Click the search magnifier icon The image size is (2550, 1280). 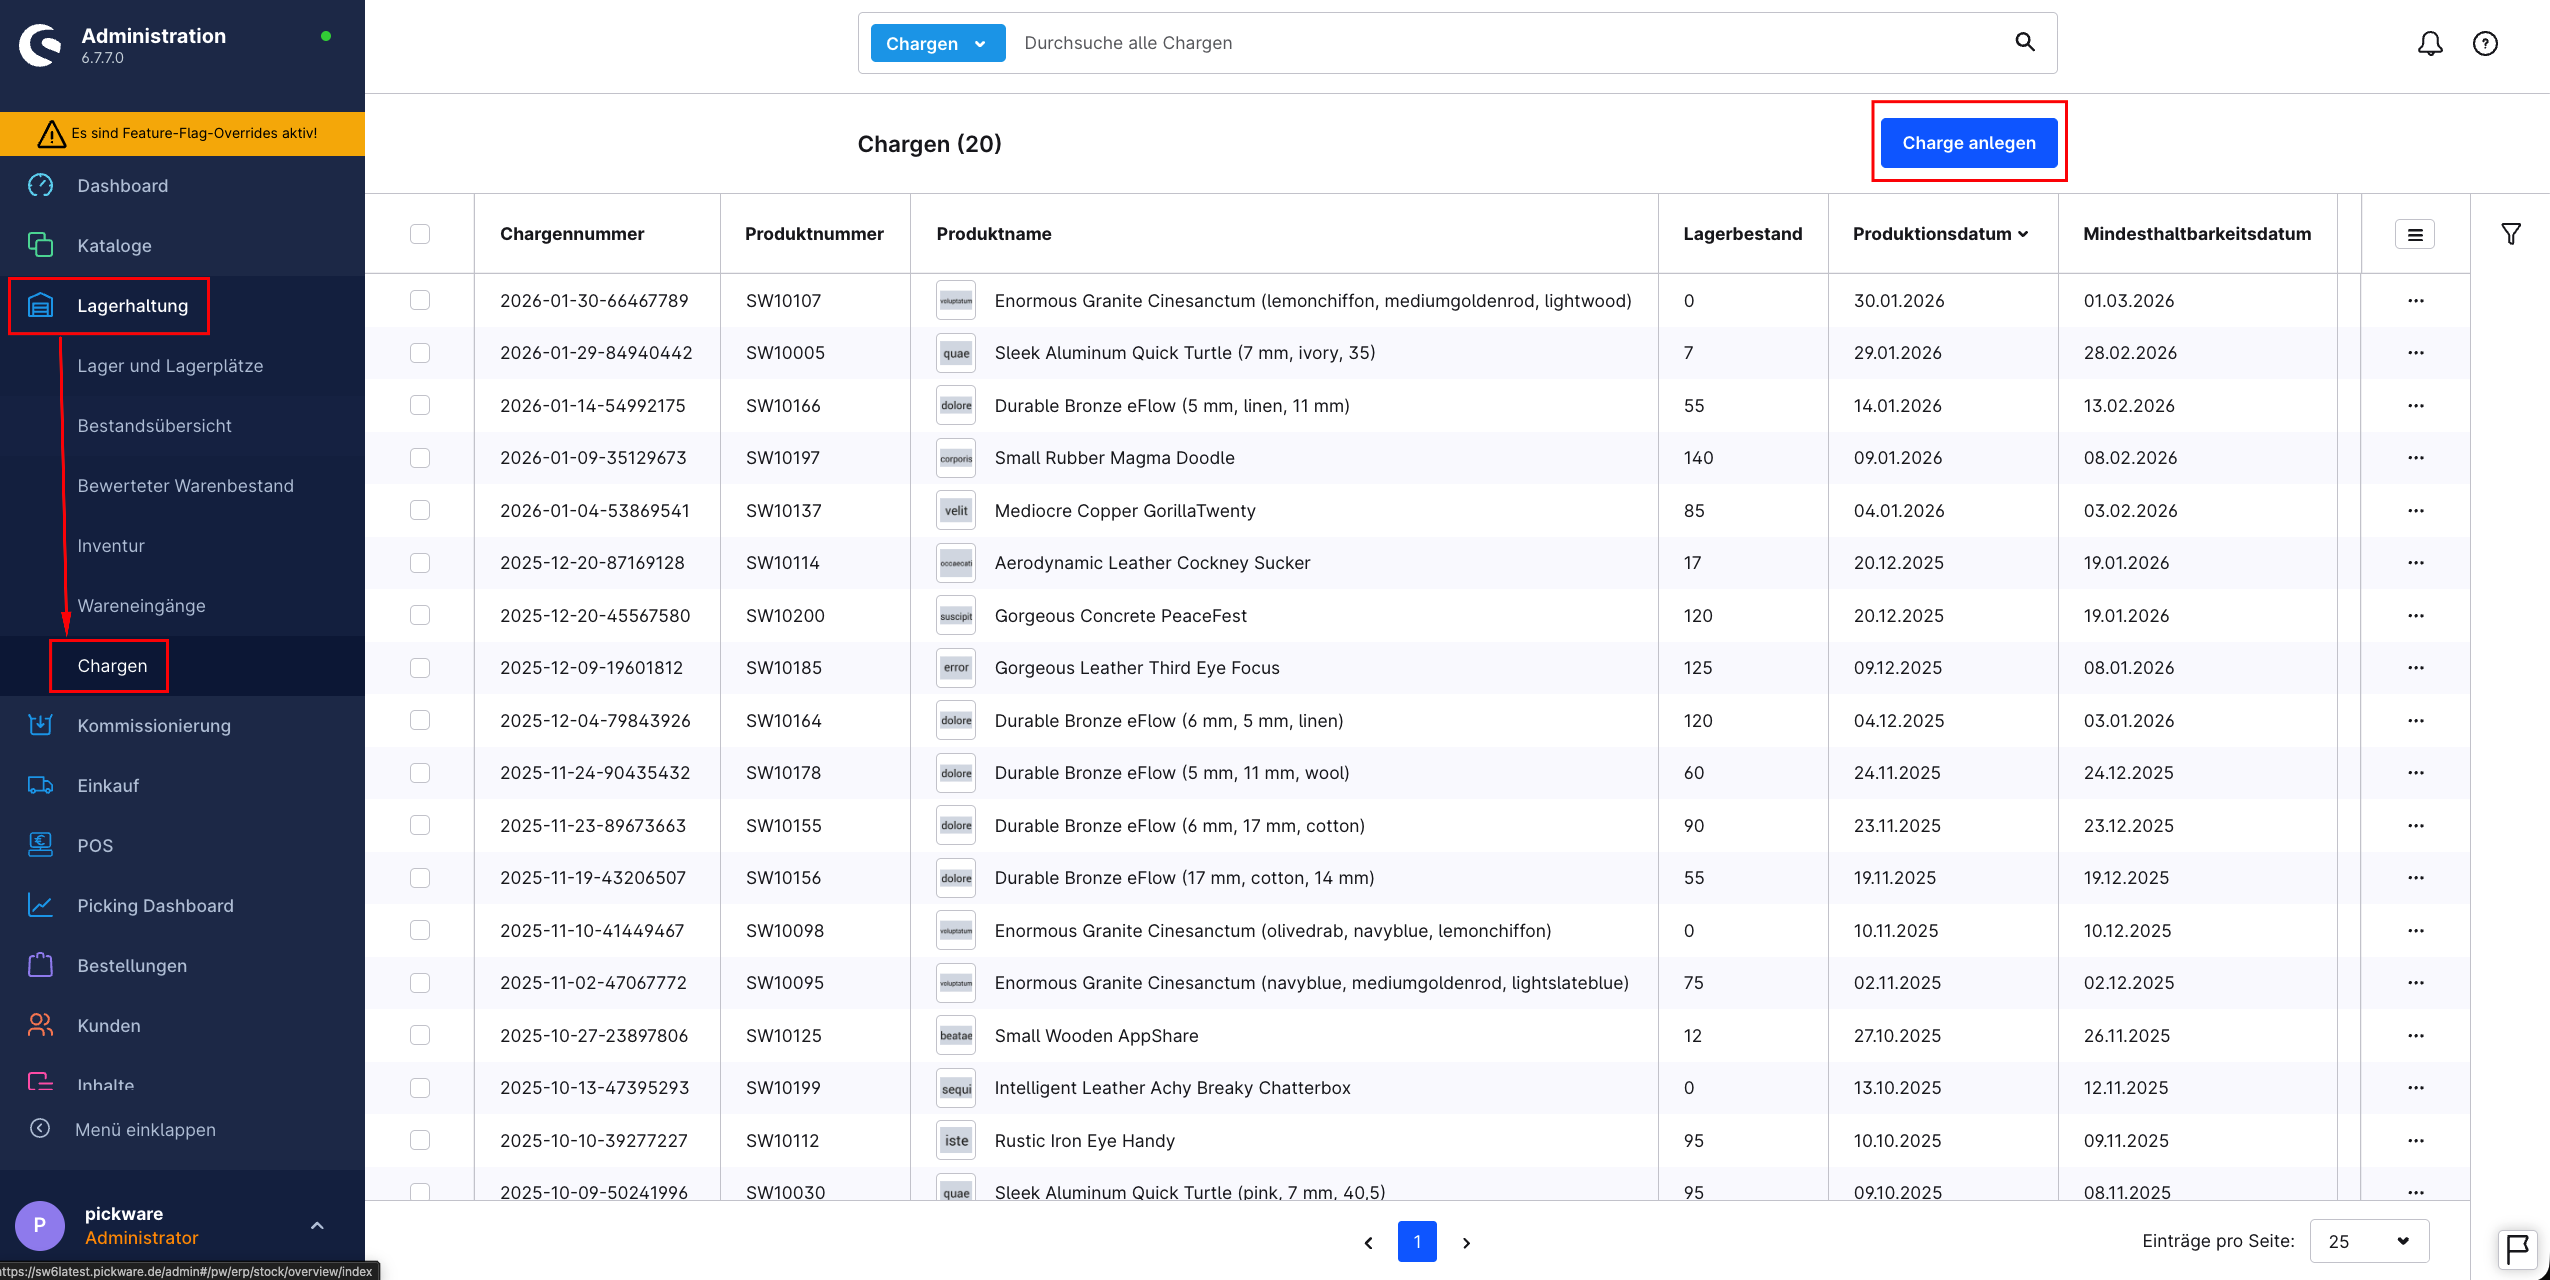[x=2024, y=42]
